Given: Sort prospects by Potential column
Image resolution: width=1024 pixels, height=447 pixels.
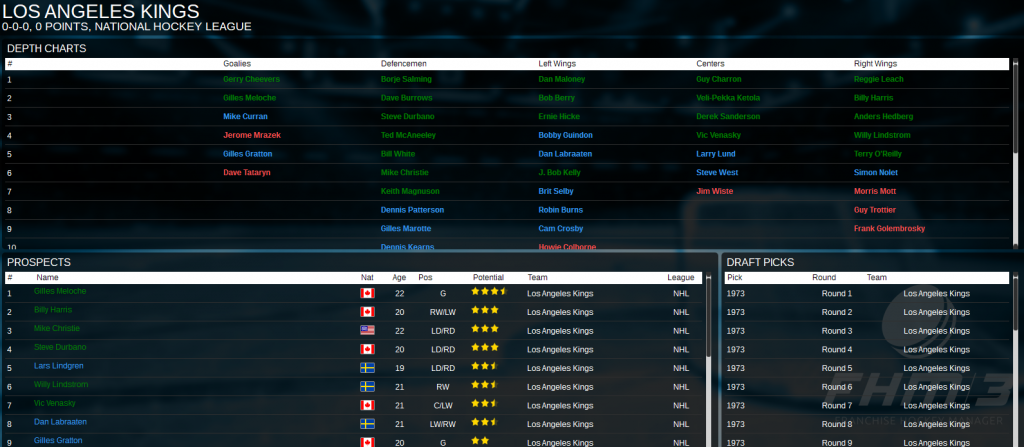Looking at the screenshot, I should click(x=488, y=278).
